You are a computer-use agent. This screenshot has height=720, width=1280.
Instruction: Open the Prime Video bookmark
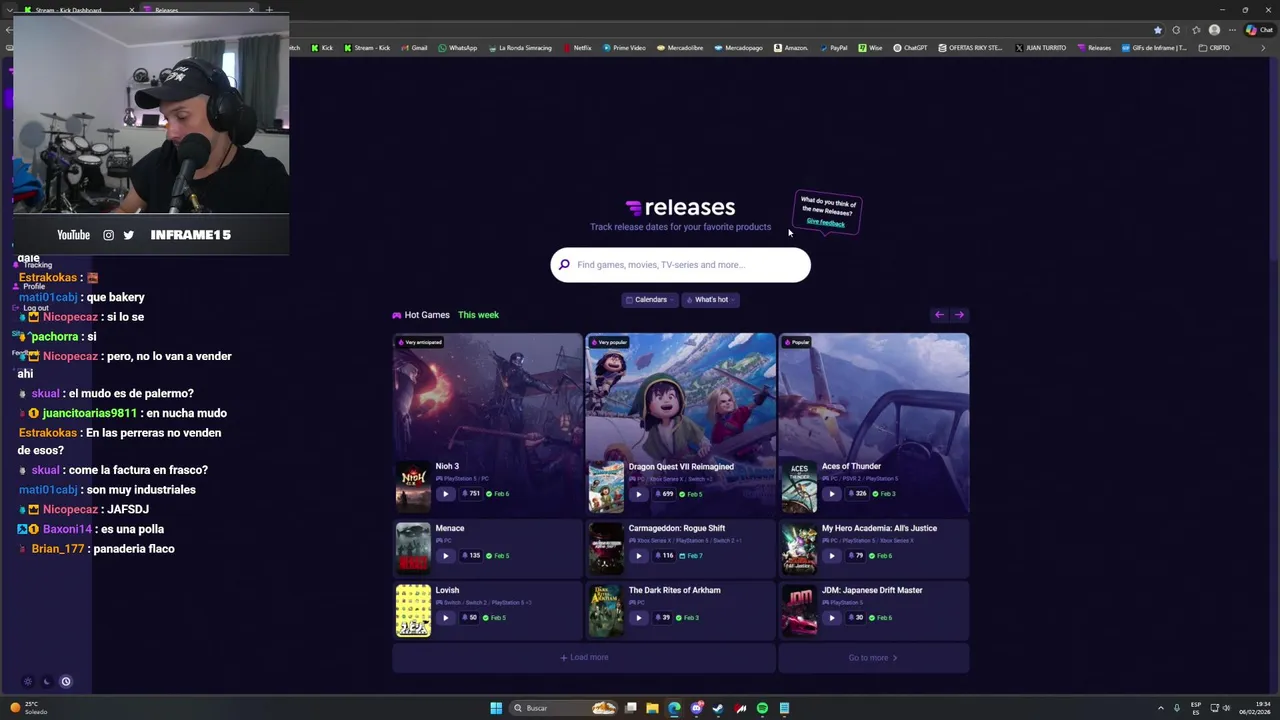(624, 48)
